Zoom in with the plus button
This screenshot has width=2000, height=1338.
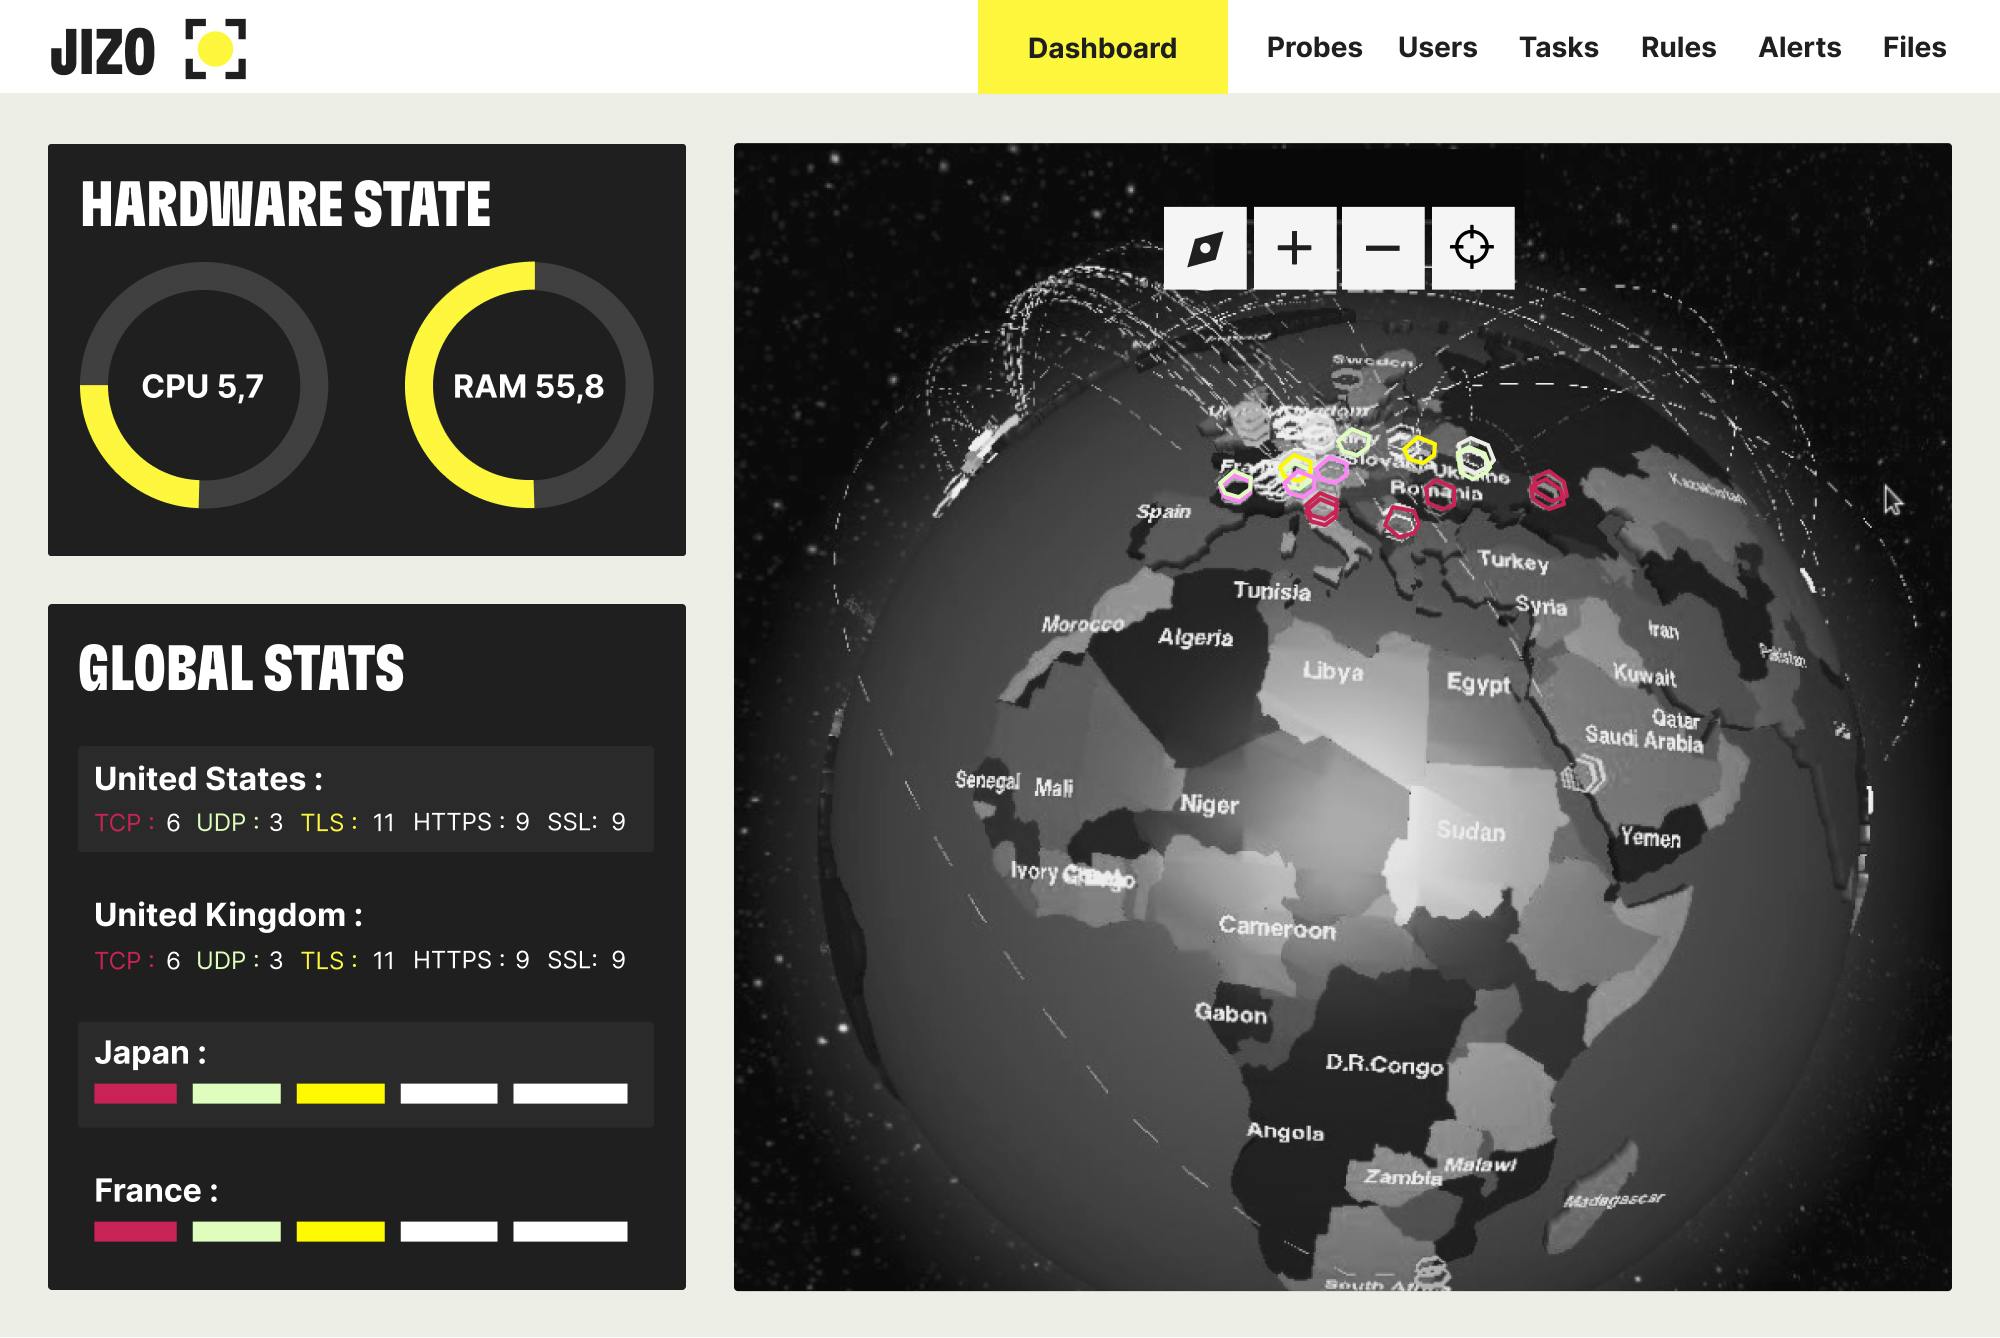click(x=1294, y=248)
